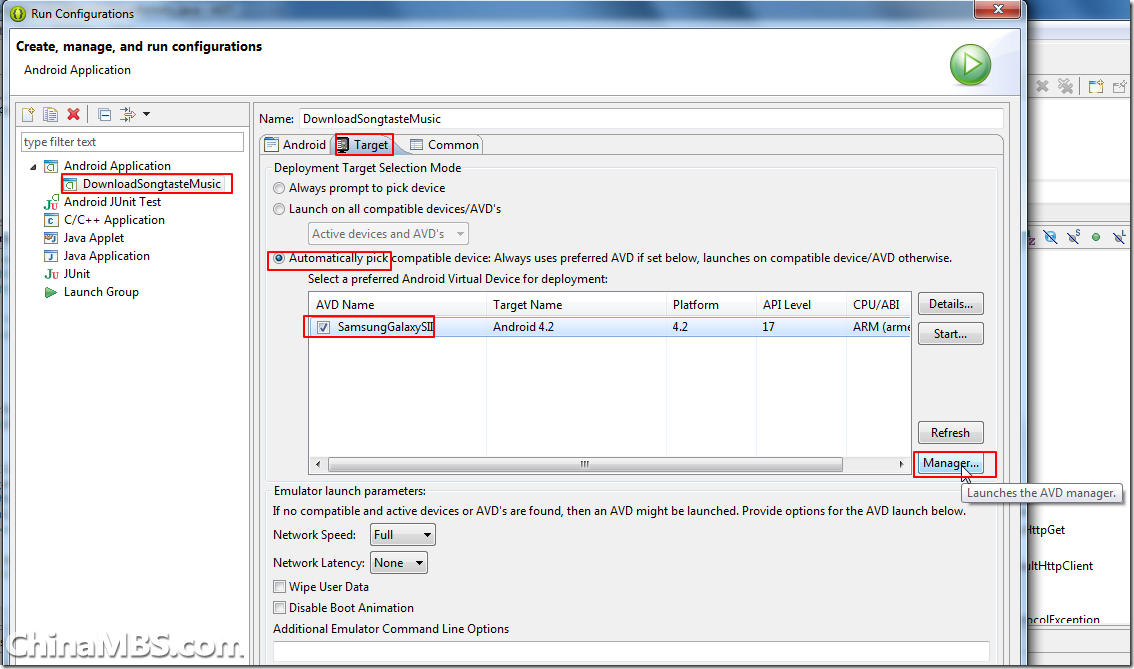Image resolution: width=1134 pixels, height=669 pixels.
Task: Open the filter icon's dropdown arrow
Action: (146, 114)
